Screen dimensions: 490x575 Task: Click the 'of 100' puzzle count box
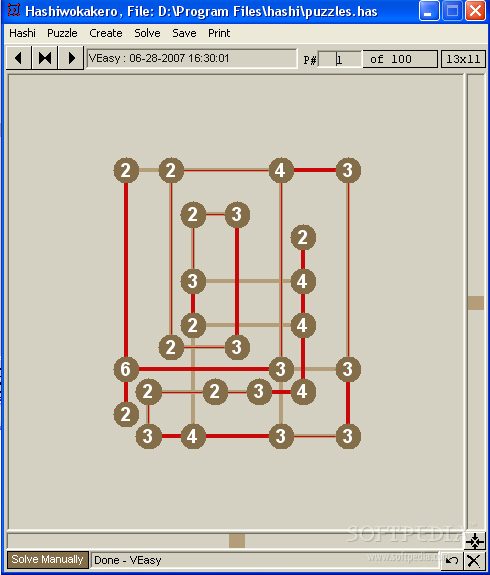400,59
